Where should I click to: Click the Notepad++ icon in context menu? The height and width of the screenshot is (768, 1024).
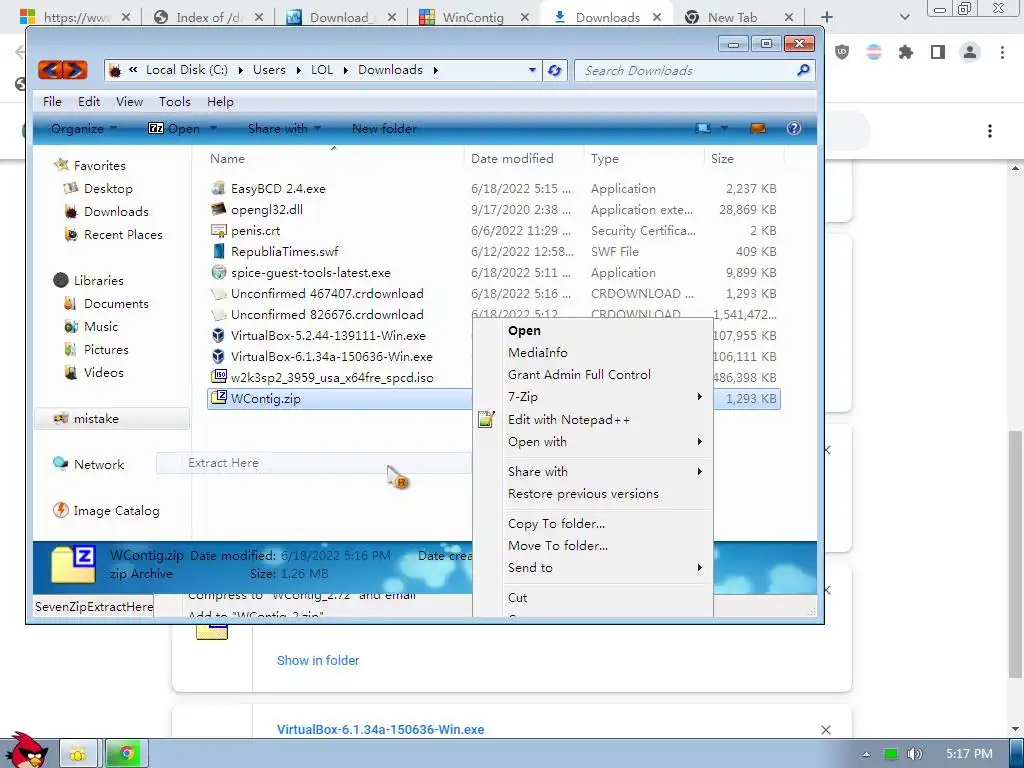click(x=486, y=419)
